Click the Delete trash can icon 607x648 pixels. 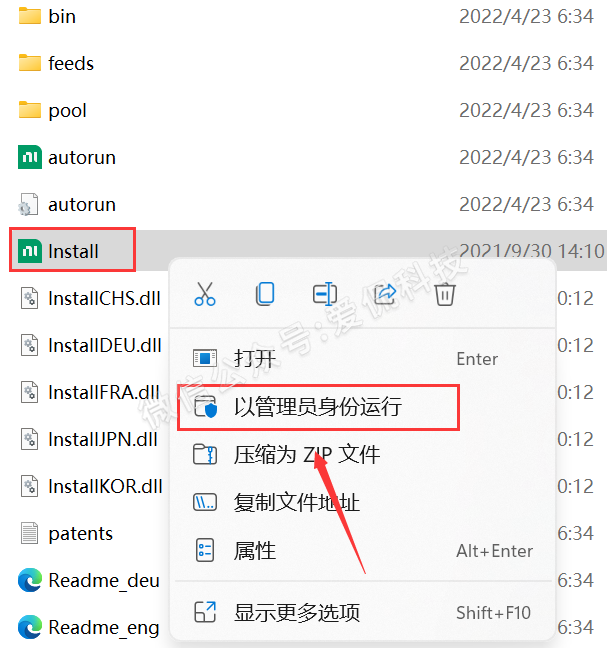[445, 294]
